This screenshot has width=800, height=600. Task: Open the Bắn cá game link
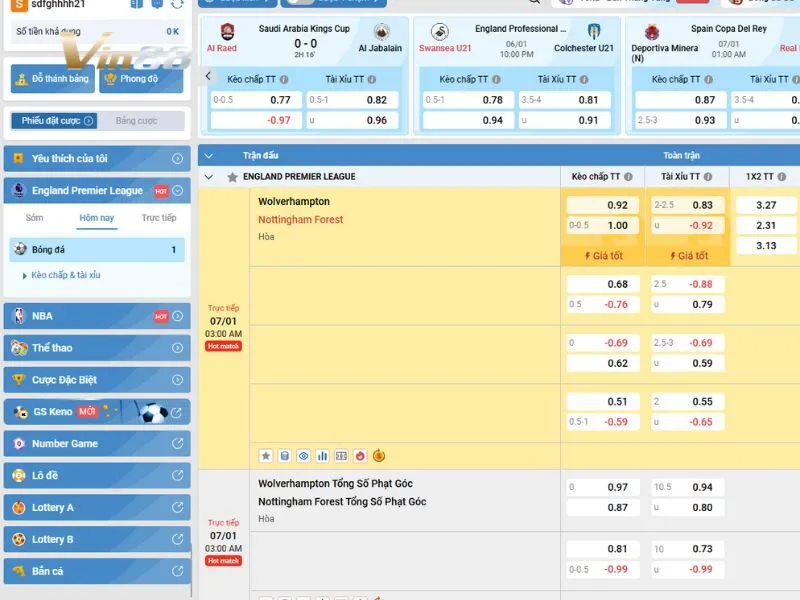click(x=97, y=571)
